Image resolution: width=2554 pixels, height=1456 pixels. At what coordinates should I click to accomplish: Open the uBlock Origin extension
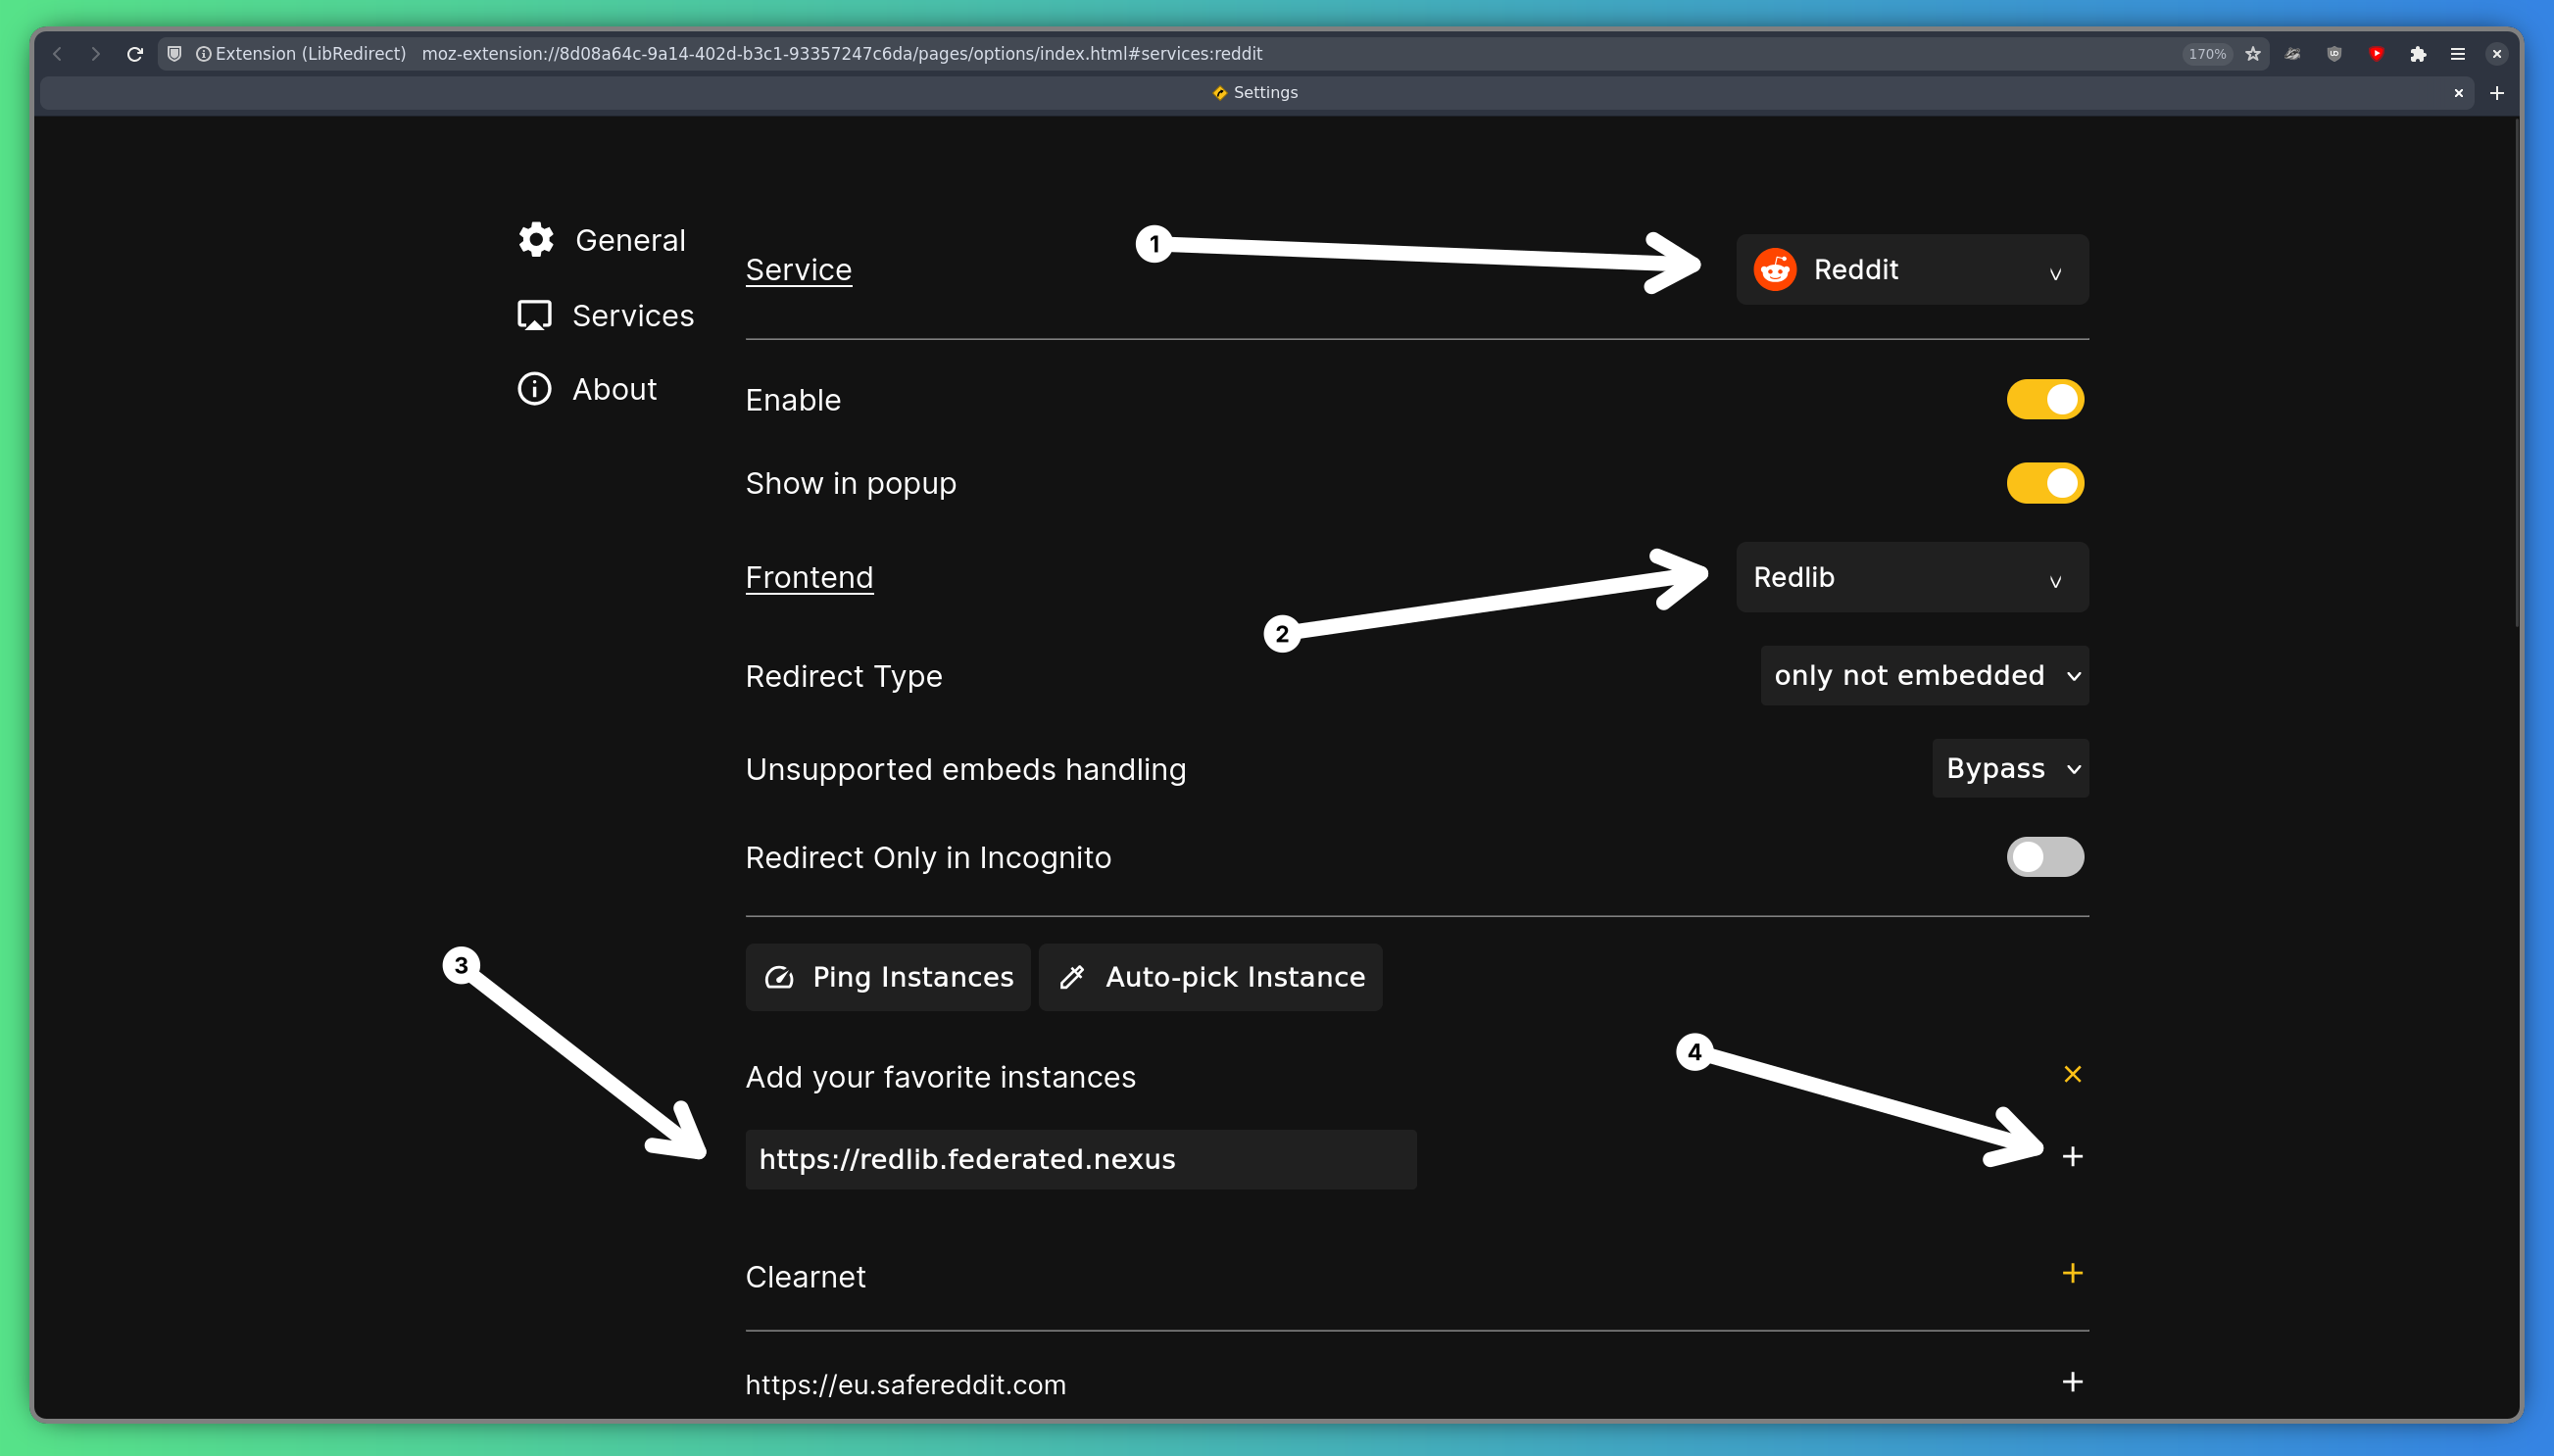pyautogui.click(x=2335, y=53)
